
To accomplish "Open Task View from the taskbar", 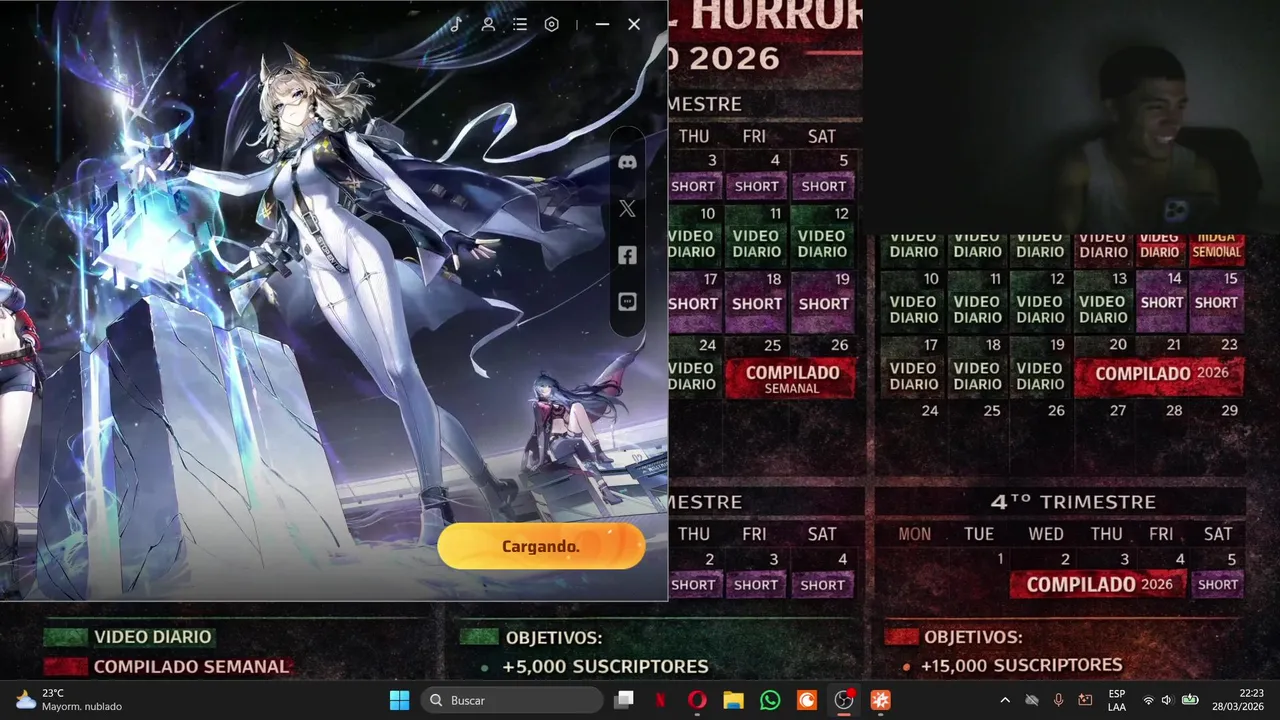I will tap(624, 700).
